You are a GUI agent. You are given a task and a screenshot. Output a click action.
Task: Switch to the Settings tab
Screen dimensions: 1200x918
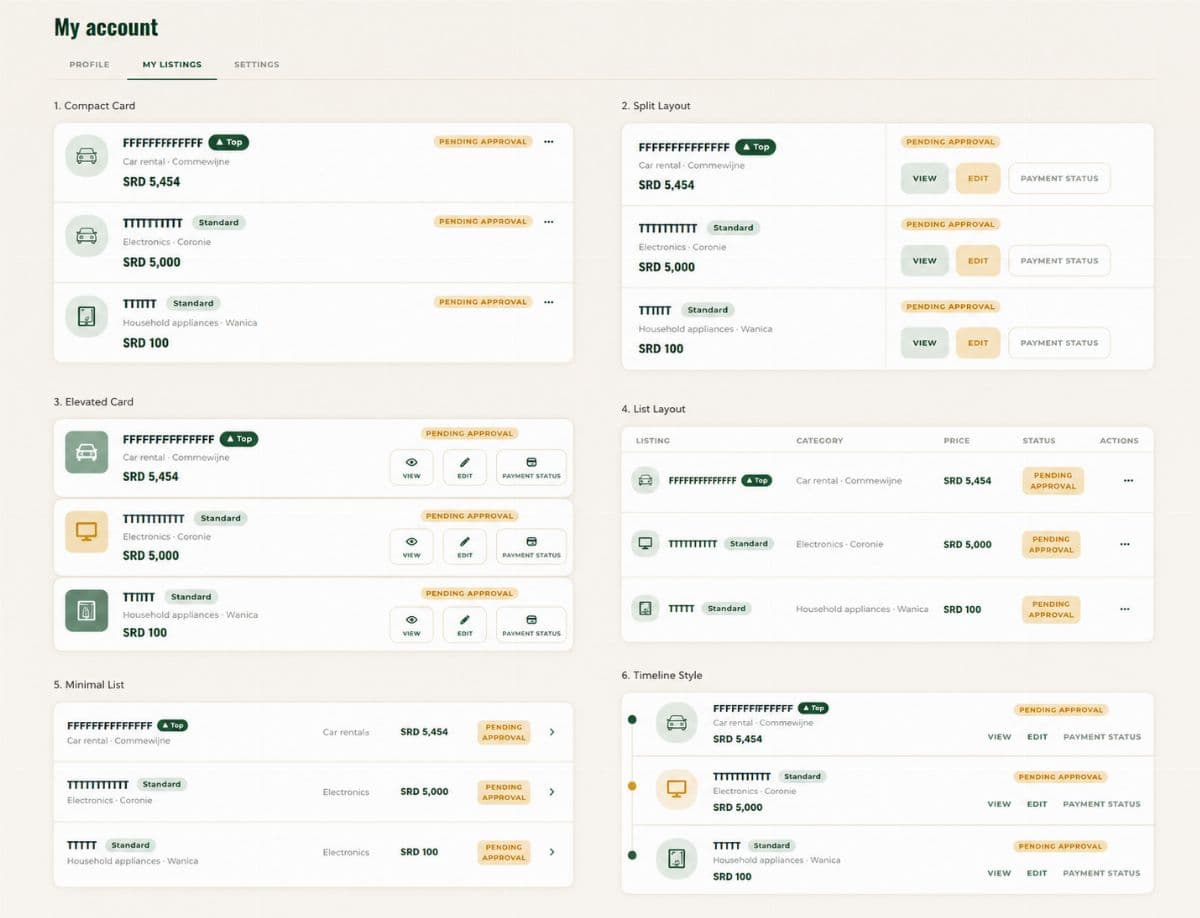pos(257,65)
